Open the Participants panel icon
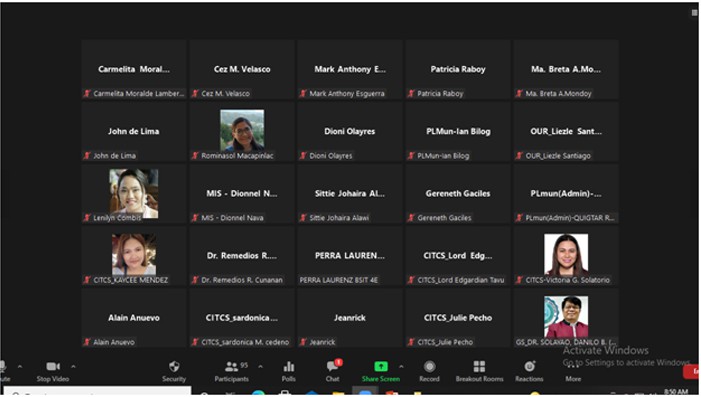 click(x=232, y=367)
